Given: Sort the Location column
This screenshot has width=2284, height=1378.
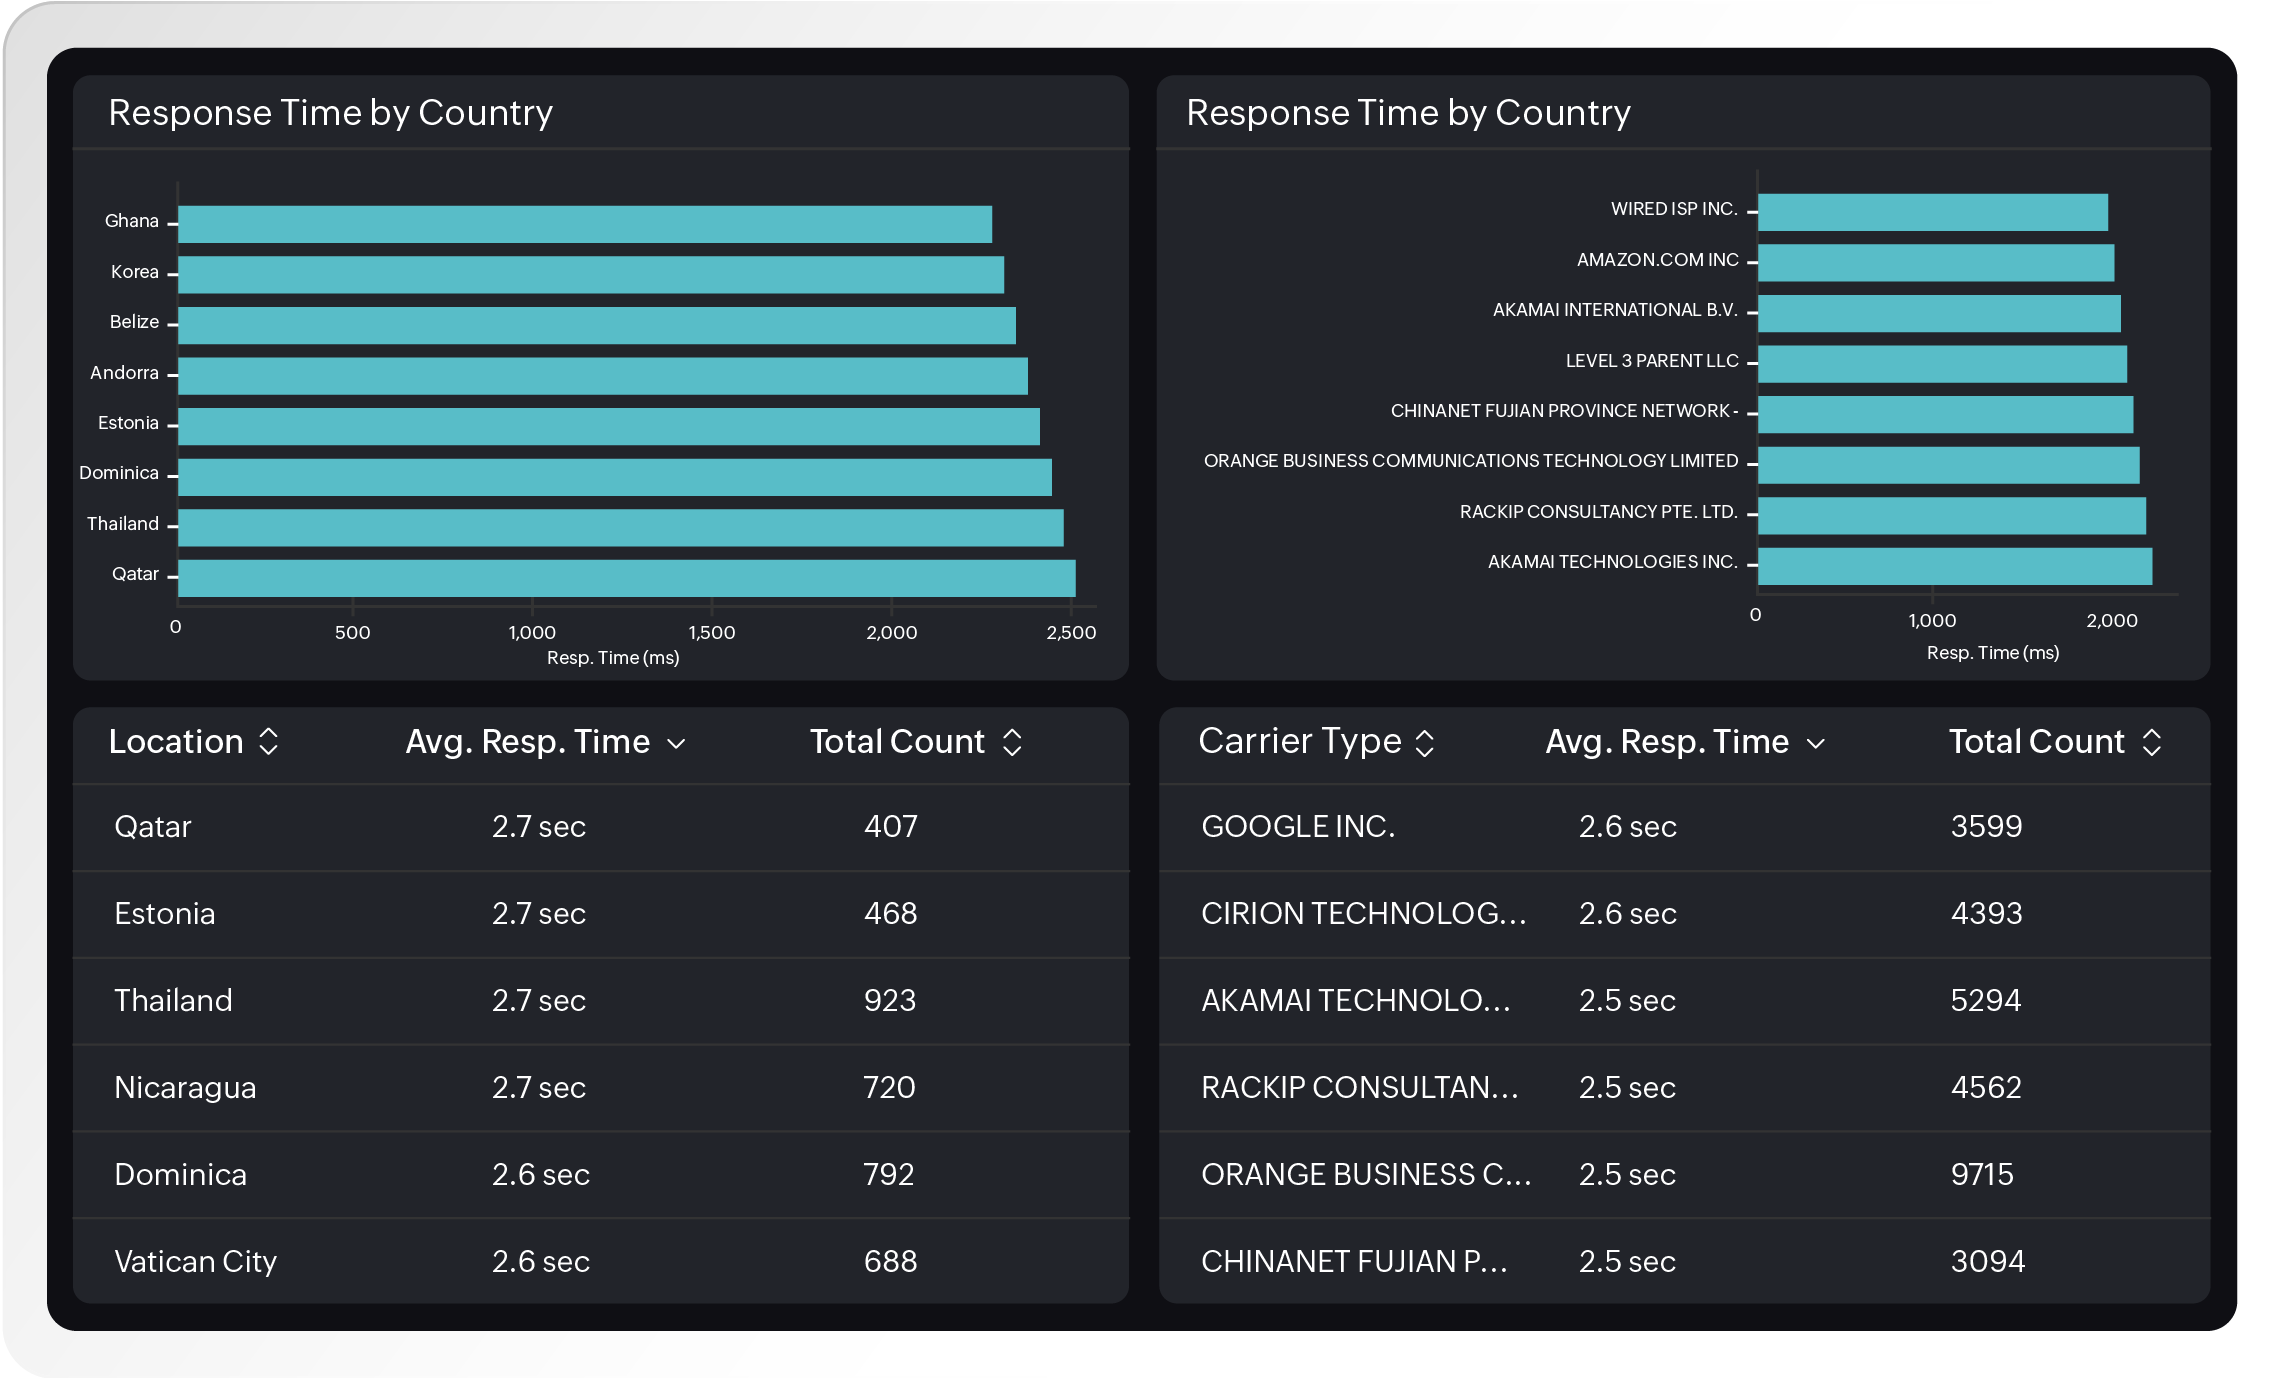Looking at the screenshot, I should pos(267,742).
